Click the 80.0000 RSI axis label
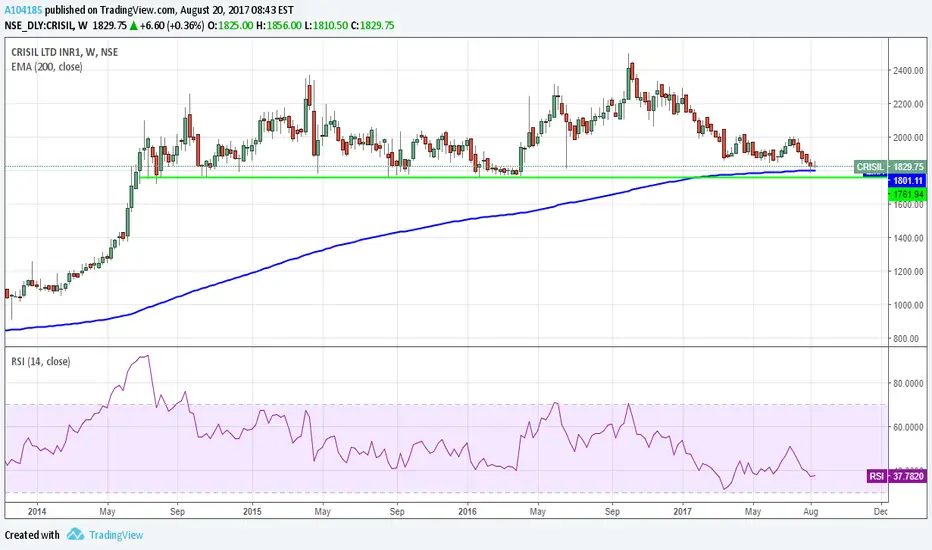Screen dimensions: 932x550 (908, 384)
